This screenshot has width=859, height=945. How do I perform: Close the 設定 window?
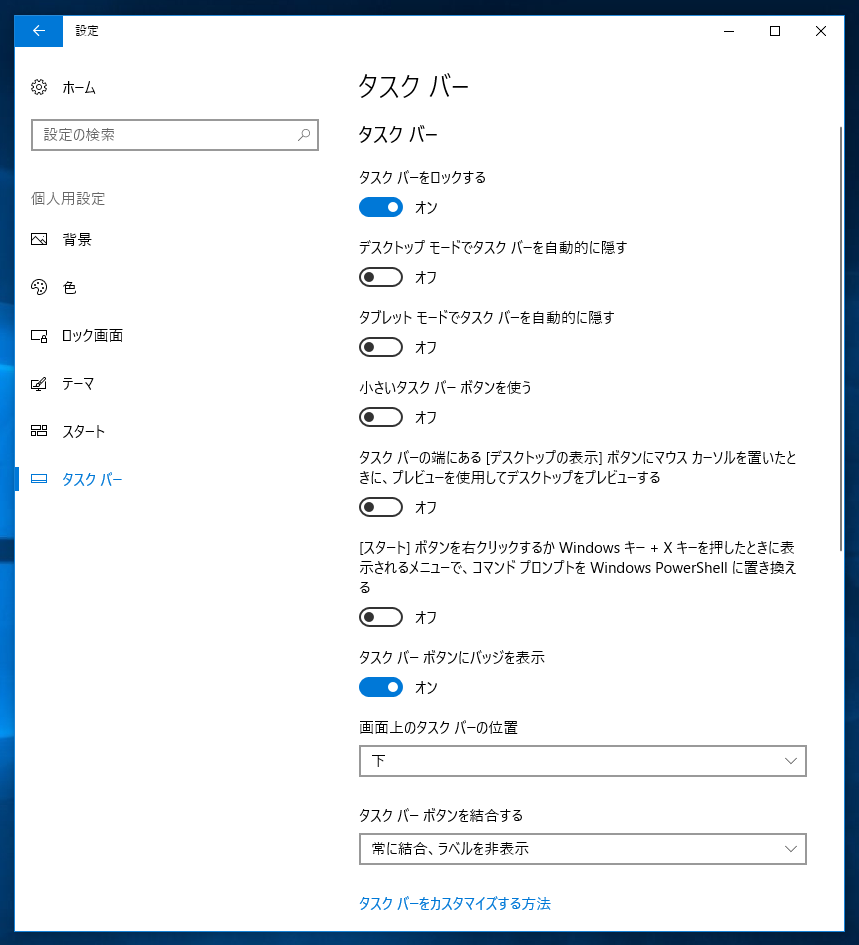pos(821,31)
